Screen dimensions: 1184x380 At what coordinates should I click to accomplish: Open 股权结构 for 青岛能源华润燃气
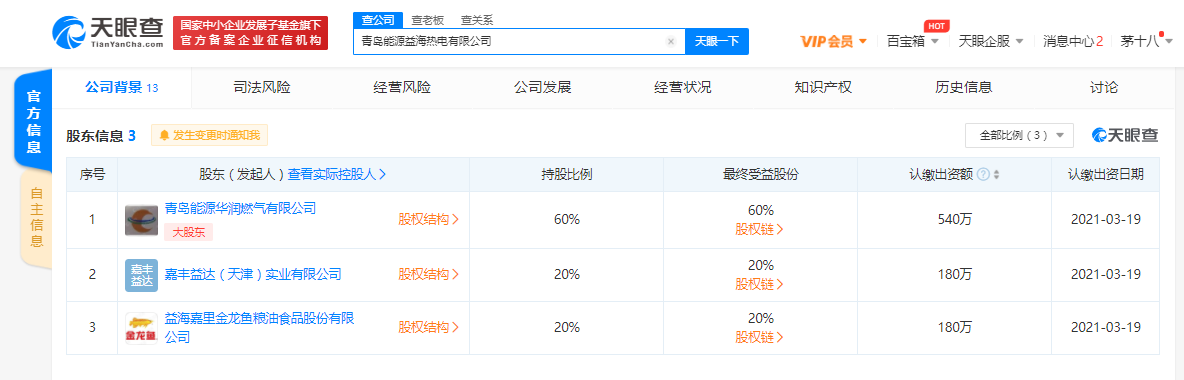(x=428, y=220)
